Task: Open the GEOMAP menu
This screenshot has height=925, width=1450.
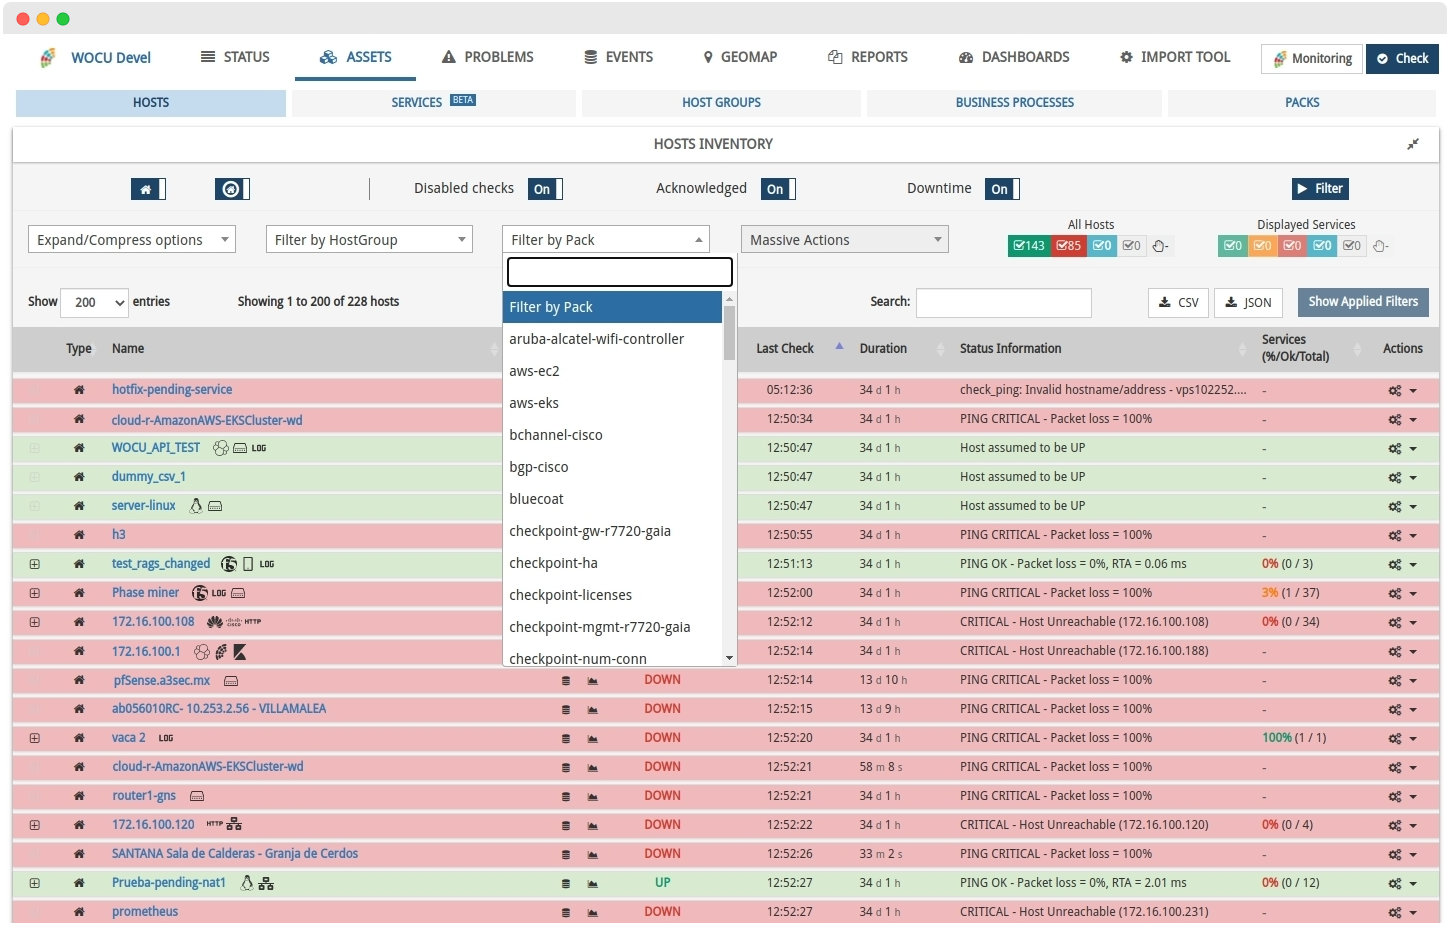Action: 740,58
